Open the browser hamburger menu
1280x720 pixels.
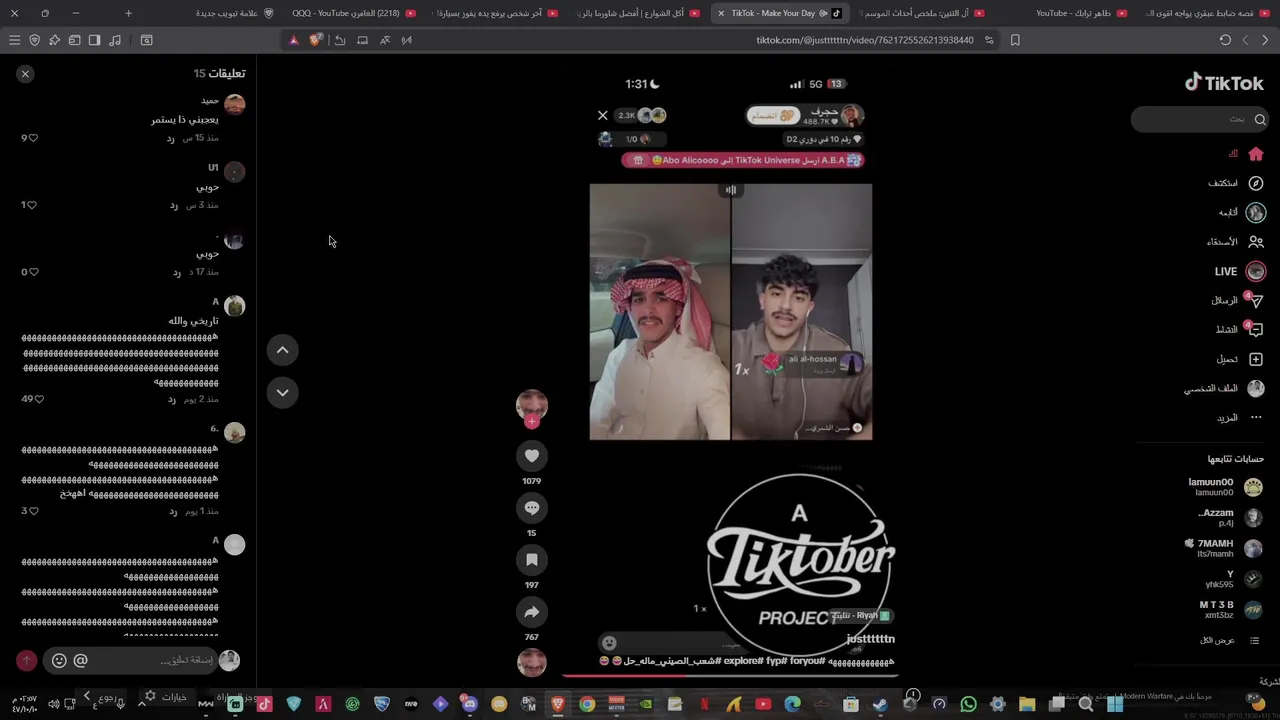pos(14,40)
